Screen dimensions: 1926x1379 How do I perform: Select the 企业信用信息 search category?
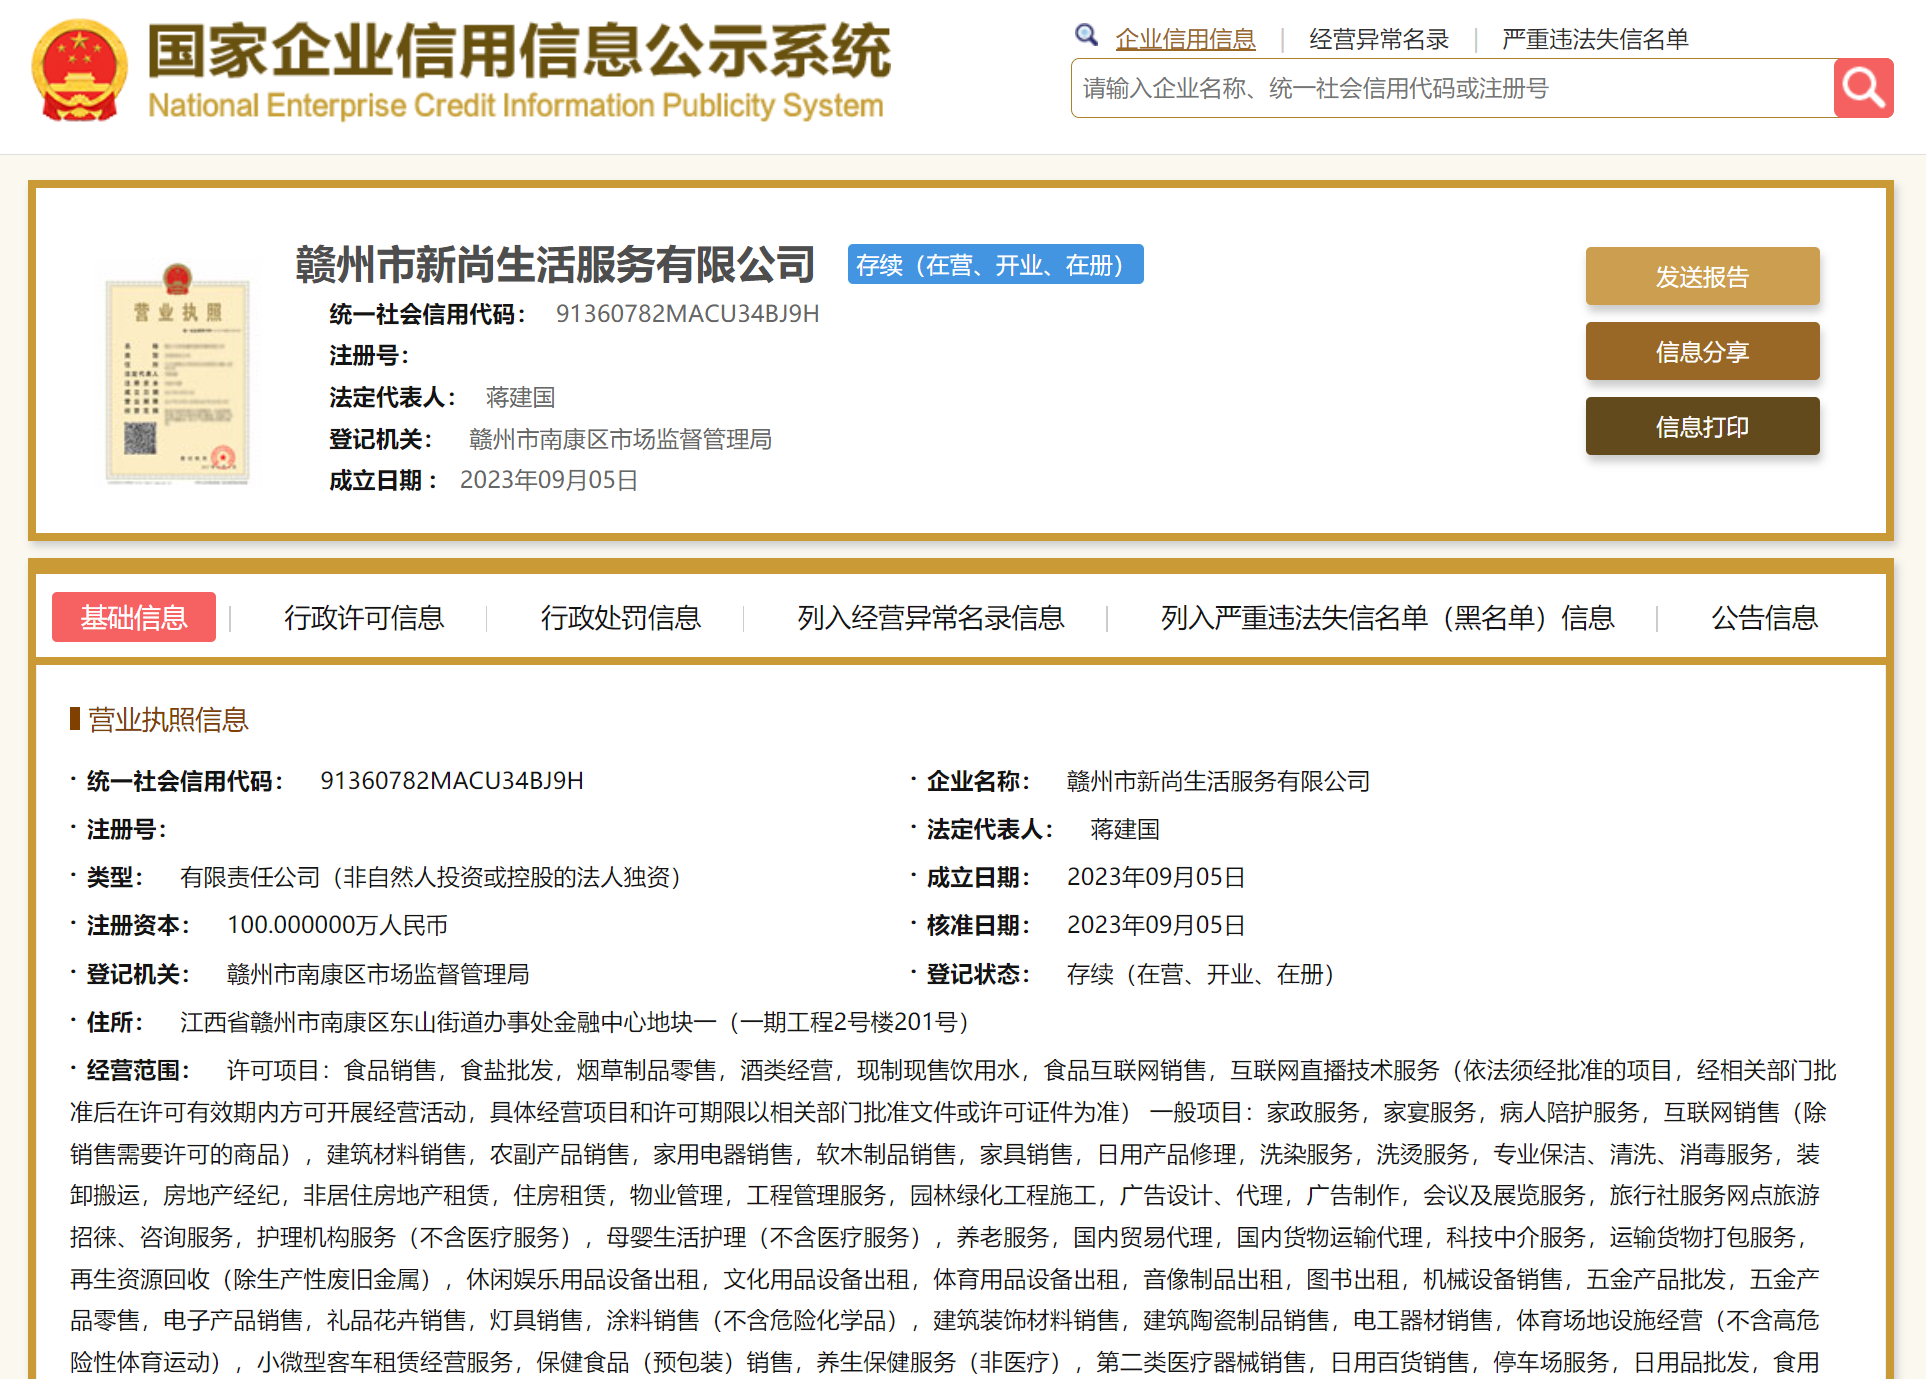tap(1185, 39)
